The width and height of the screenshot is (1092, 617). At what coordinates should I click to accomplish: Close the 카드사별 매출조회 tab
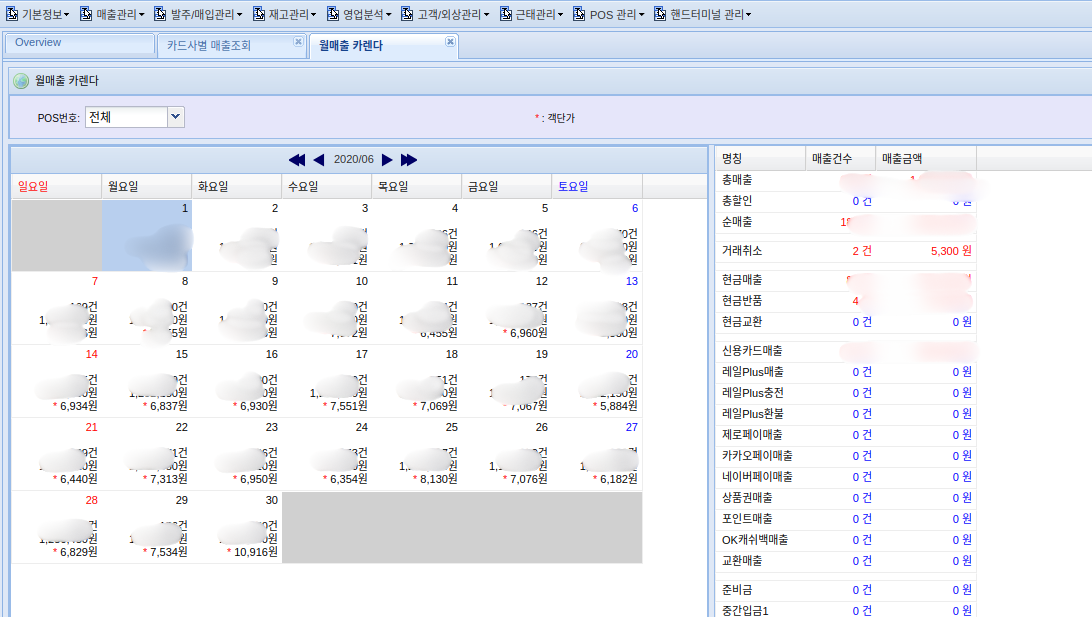[298, 42]
